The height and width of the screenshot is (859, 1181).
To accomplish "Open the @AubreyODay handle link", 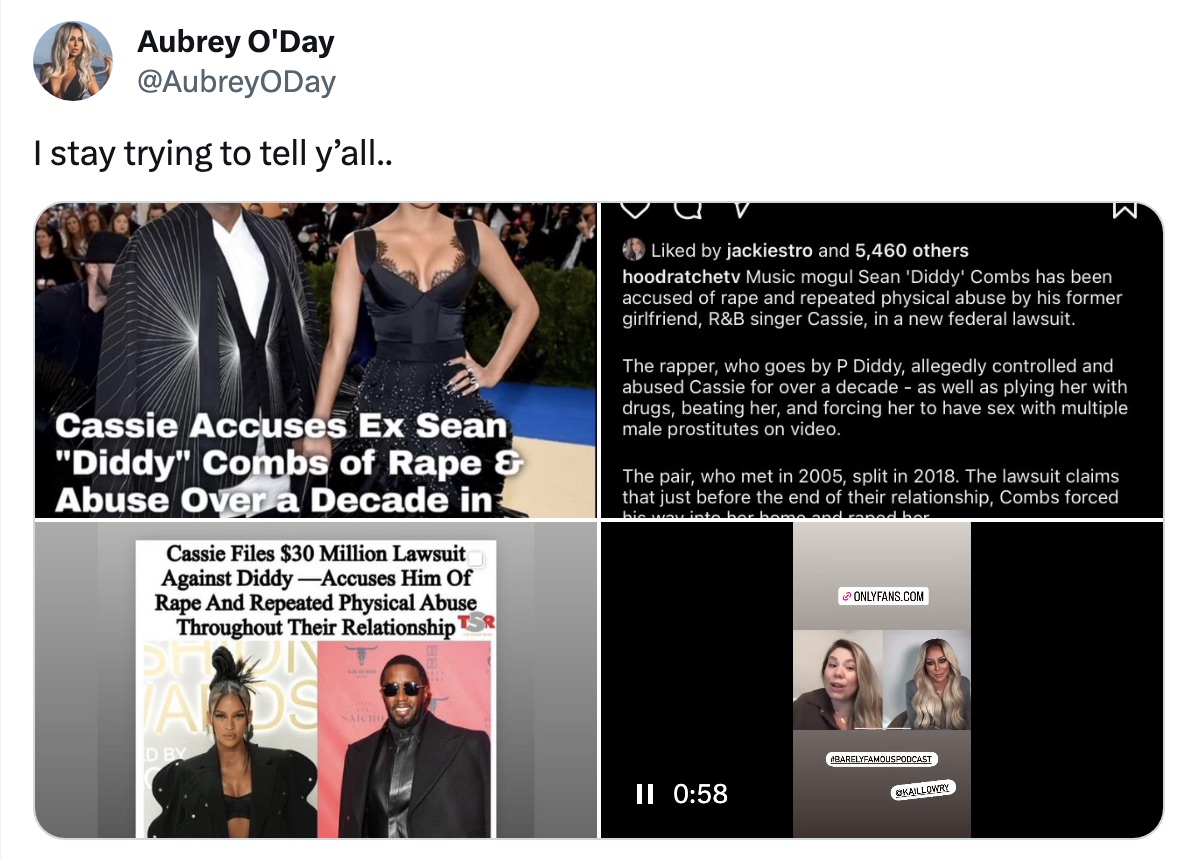I will [237, 81].
